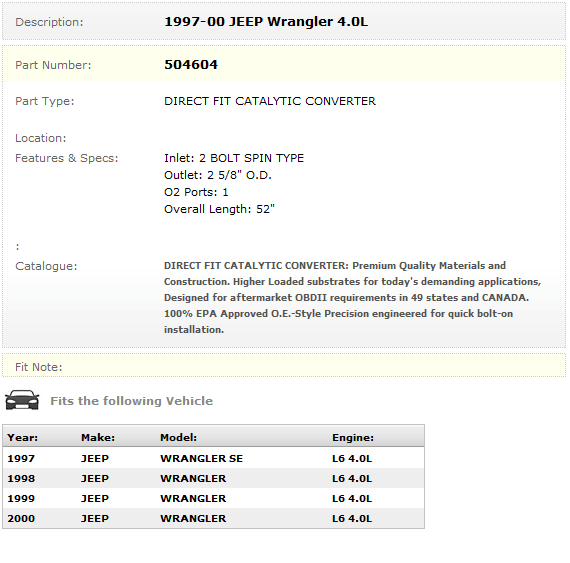
Task: Select the O2 Ports: 1 line
Action: (196, 192)
